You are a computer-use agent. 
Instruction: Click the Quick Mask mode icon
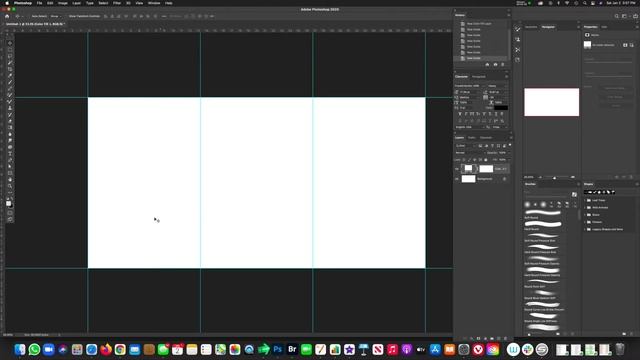coord(10,213)
